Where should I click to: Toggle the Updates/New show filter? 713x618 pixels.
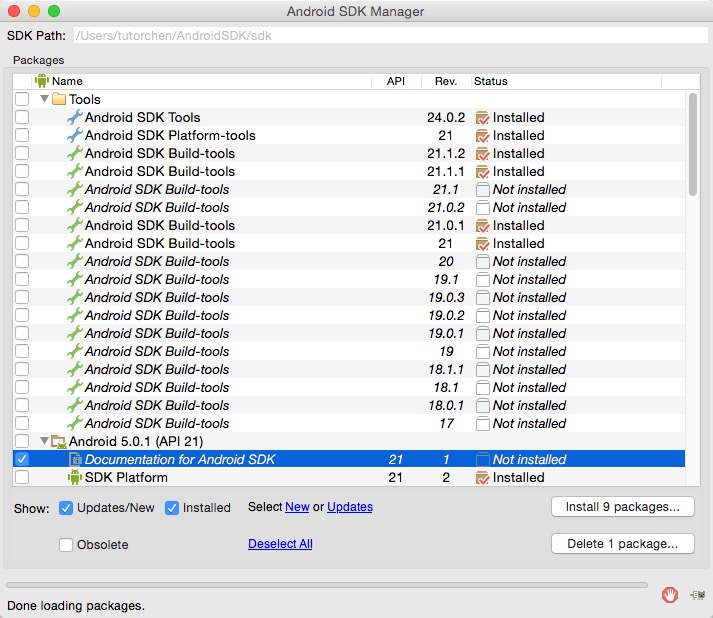tap(66, 508)
